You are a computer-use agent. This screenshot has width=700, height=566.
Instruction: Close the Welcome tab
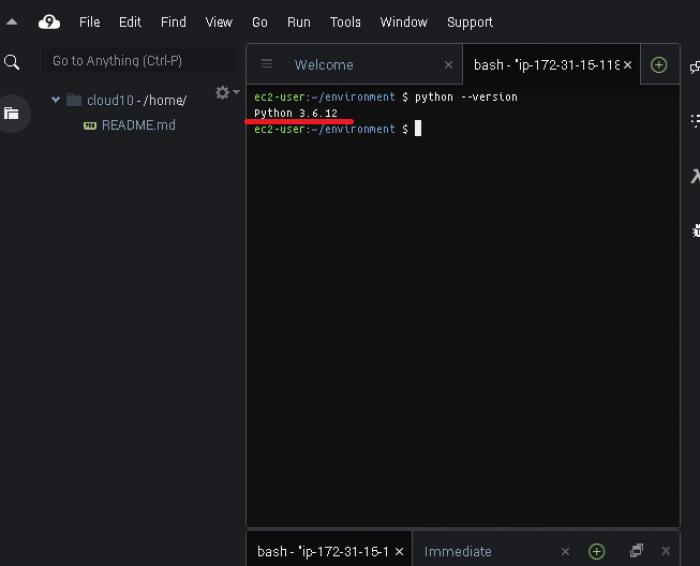[x=448, y=65]
